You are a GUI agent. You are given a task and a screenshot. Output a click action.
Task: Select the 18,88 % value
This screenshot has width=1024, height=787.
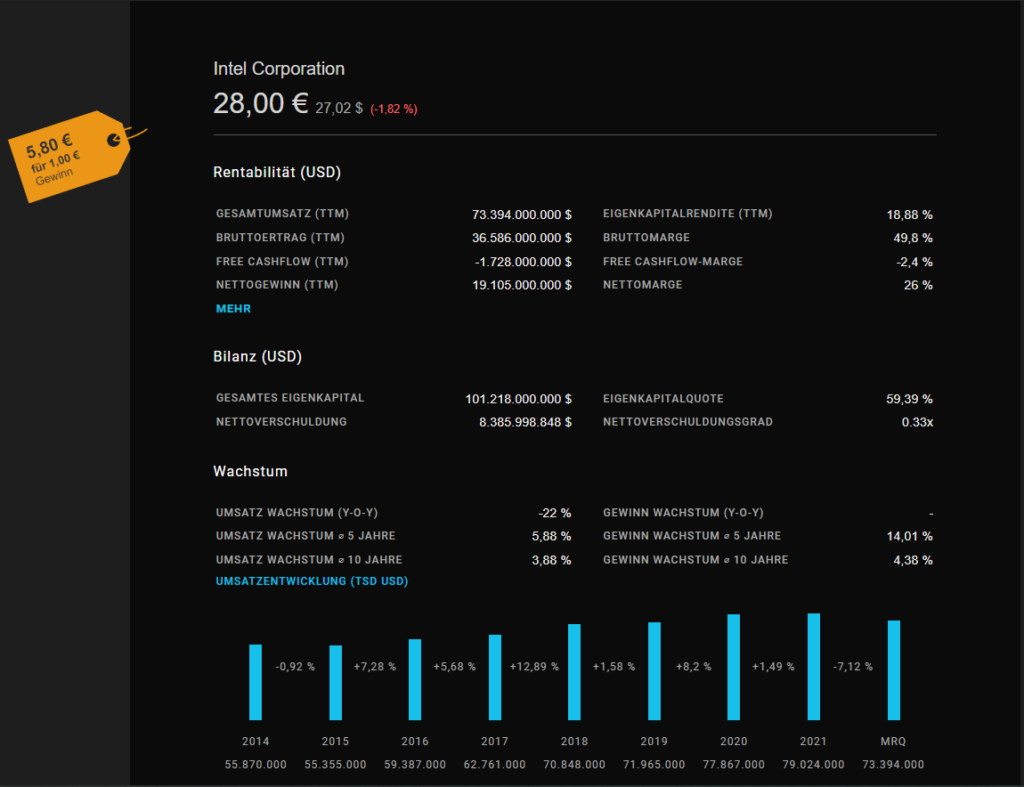[x=910, y=215]
